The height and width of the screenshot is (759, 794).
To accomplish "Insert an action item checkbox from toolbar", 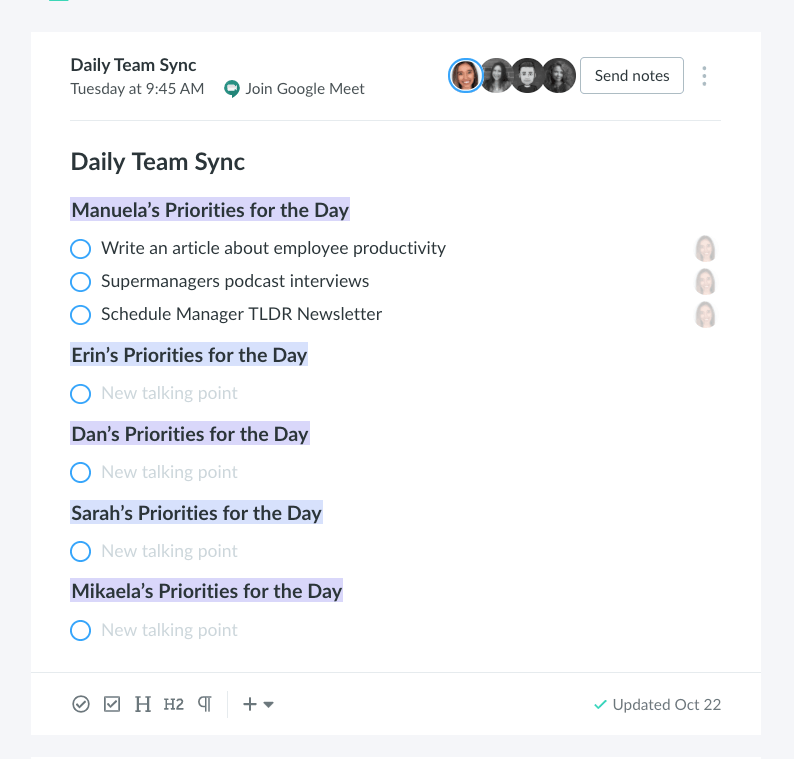I will 112,704.
